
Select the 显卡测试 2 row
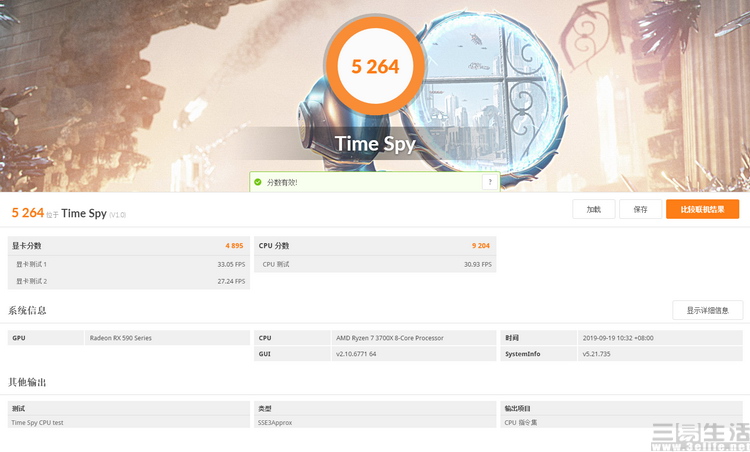(x=129, y=281)
